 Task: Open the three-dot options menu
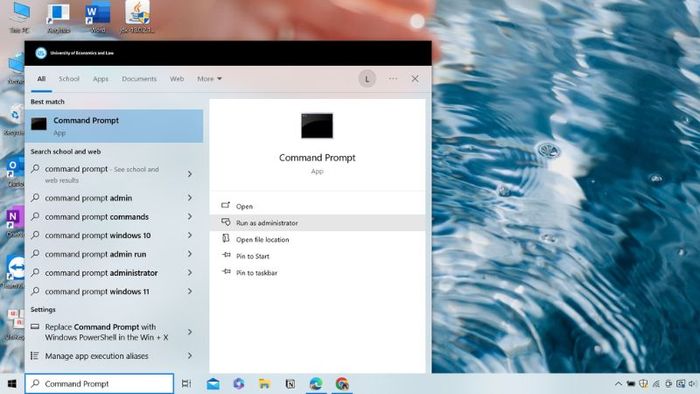pyautogui.click(x=393, y=79)
